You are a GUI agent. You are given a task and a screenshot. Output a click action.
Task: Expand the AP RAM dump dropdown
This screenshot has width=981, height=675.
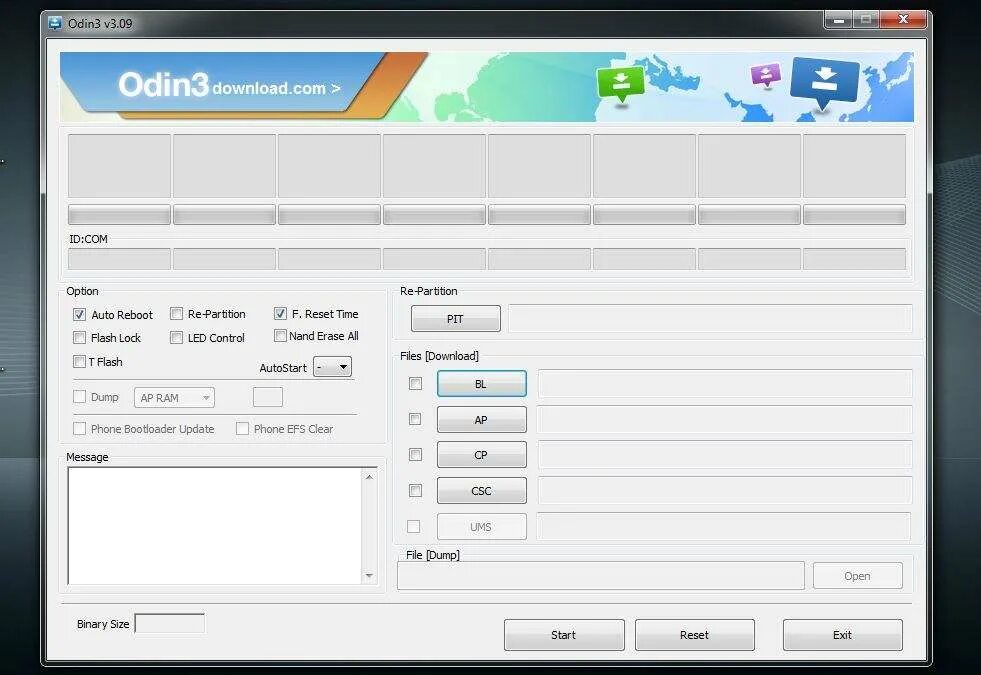pyautogui.click(x=175, y=398)
